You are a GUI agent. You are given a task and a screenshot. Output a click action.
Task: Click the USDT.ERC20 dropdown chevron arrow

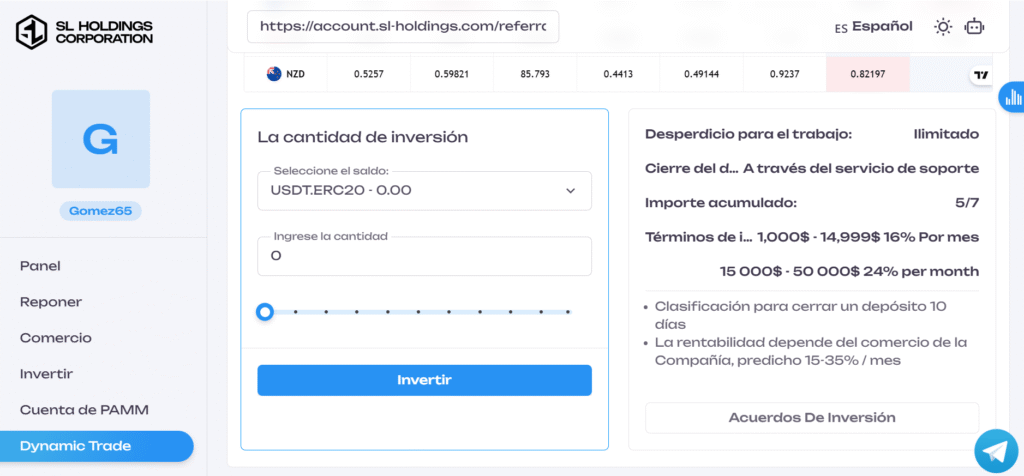(571, 191)
